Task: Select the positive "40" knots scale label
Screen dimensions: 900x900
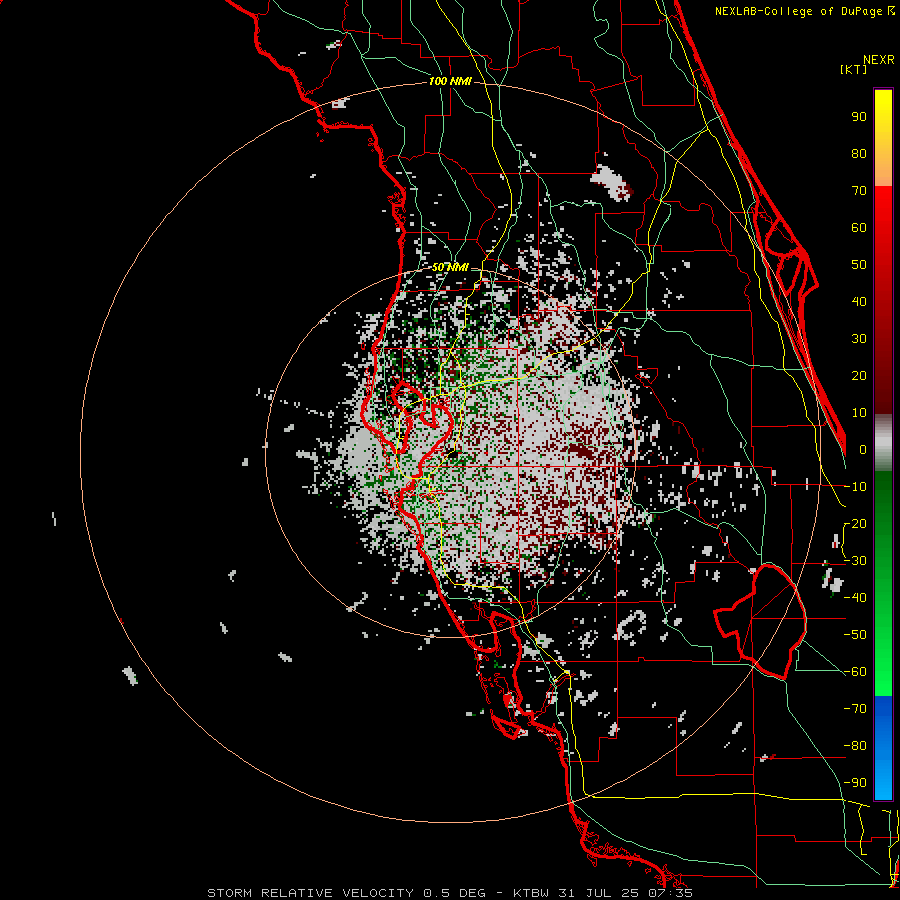Action: [859, 302]
